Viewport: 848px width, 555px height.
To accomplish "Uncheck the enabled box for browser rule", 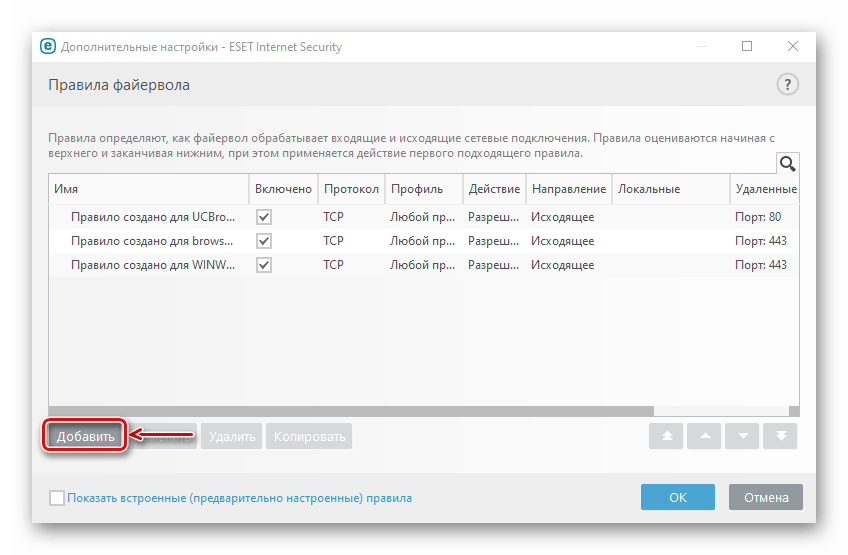I will tap(264, 241).
